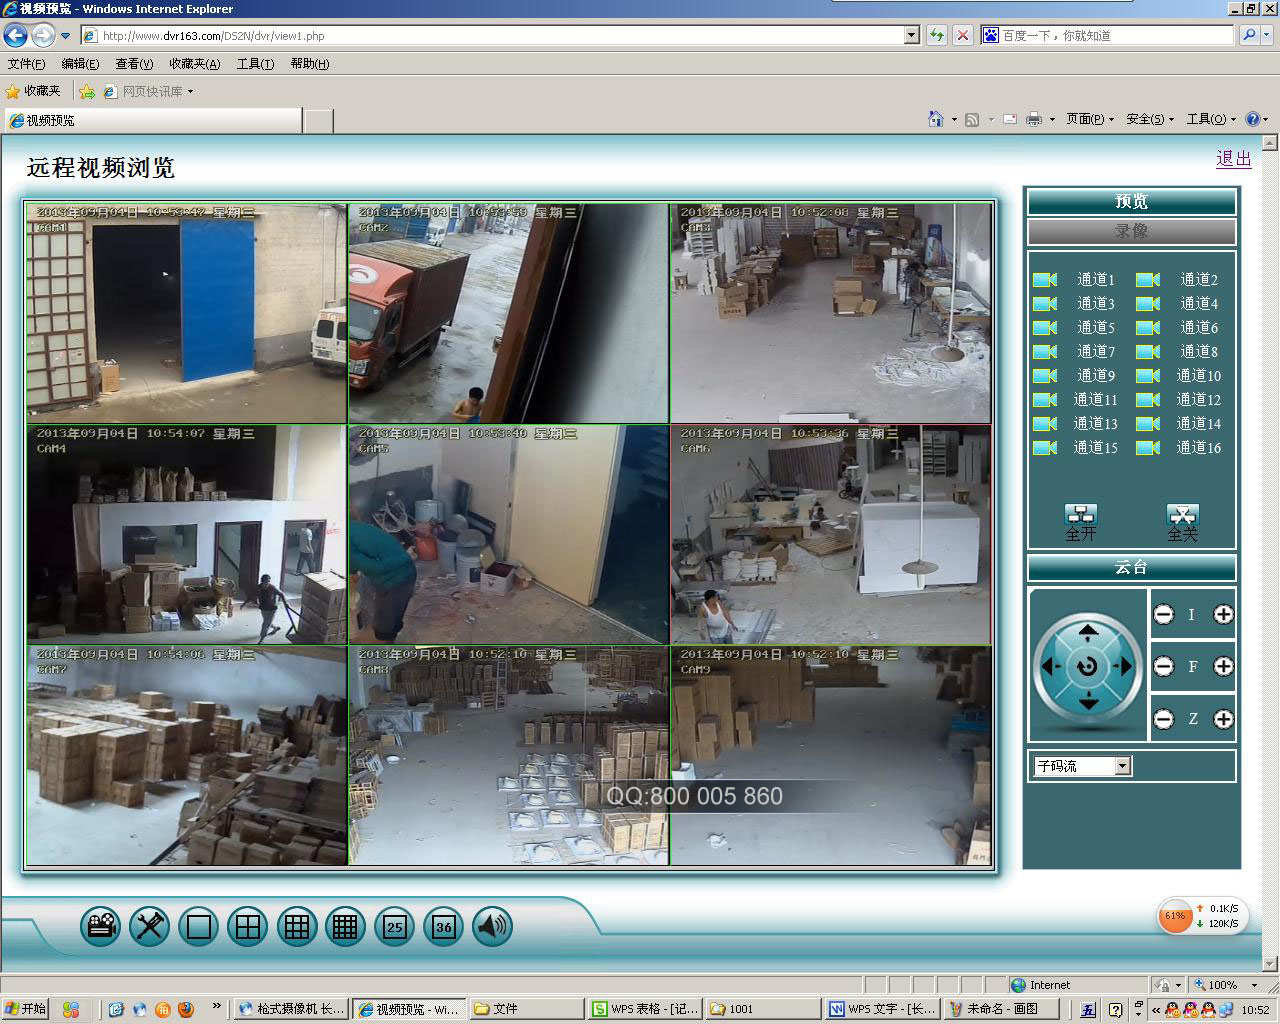Click the stop loading X button

point(962,35)
